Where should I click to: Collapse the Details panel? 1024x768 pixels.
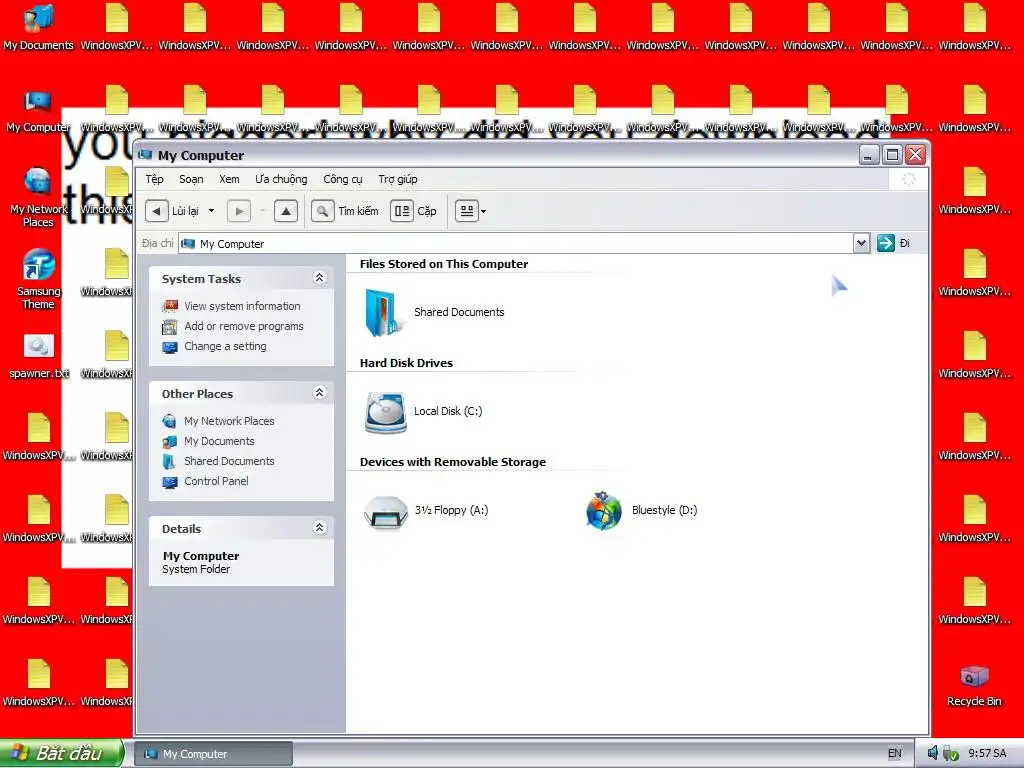[319, 528]
